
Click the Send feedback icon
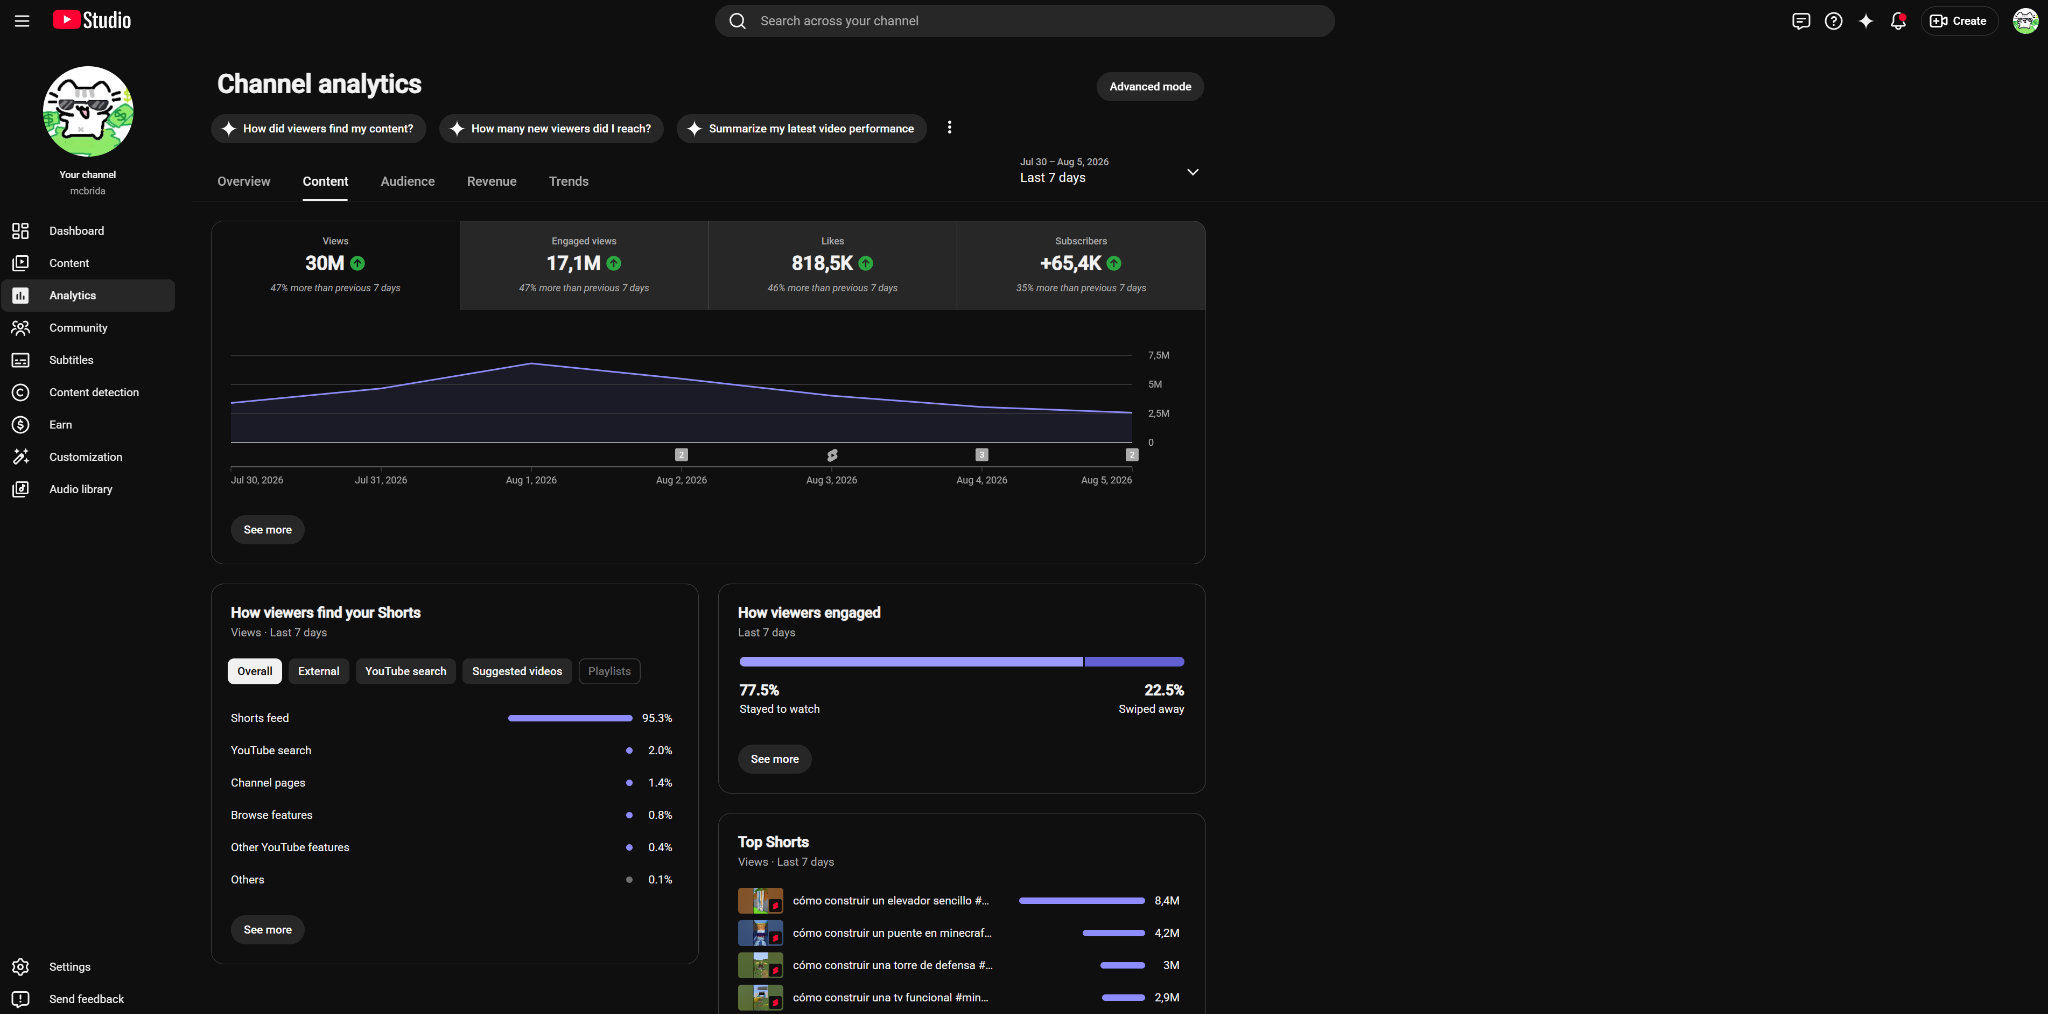[20, 999]
